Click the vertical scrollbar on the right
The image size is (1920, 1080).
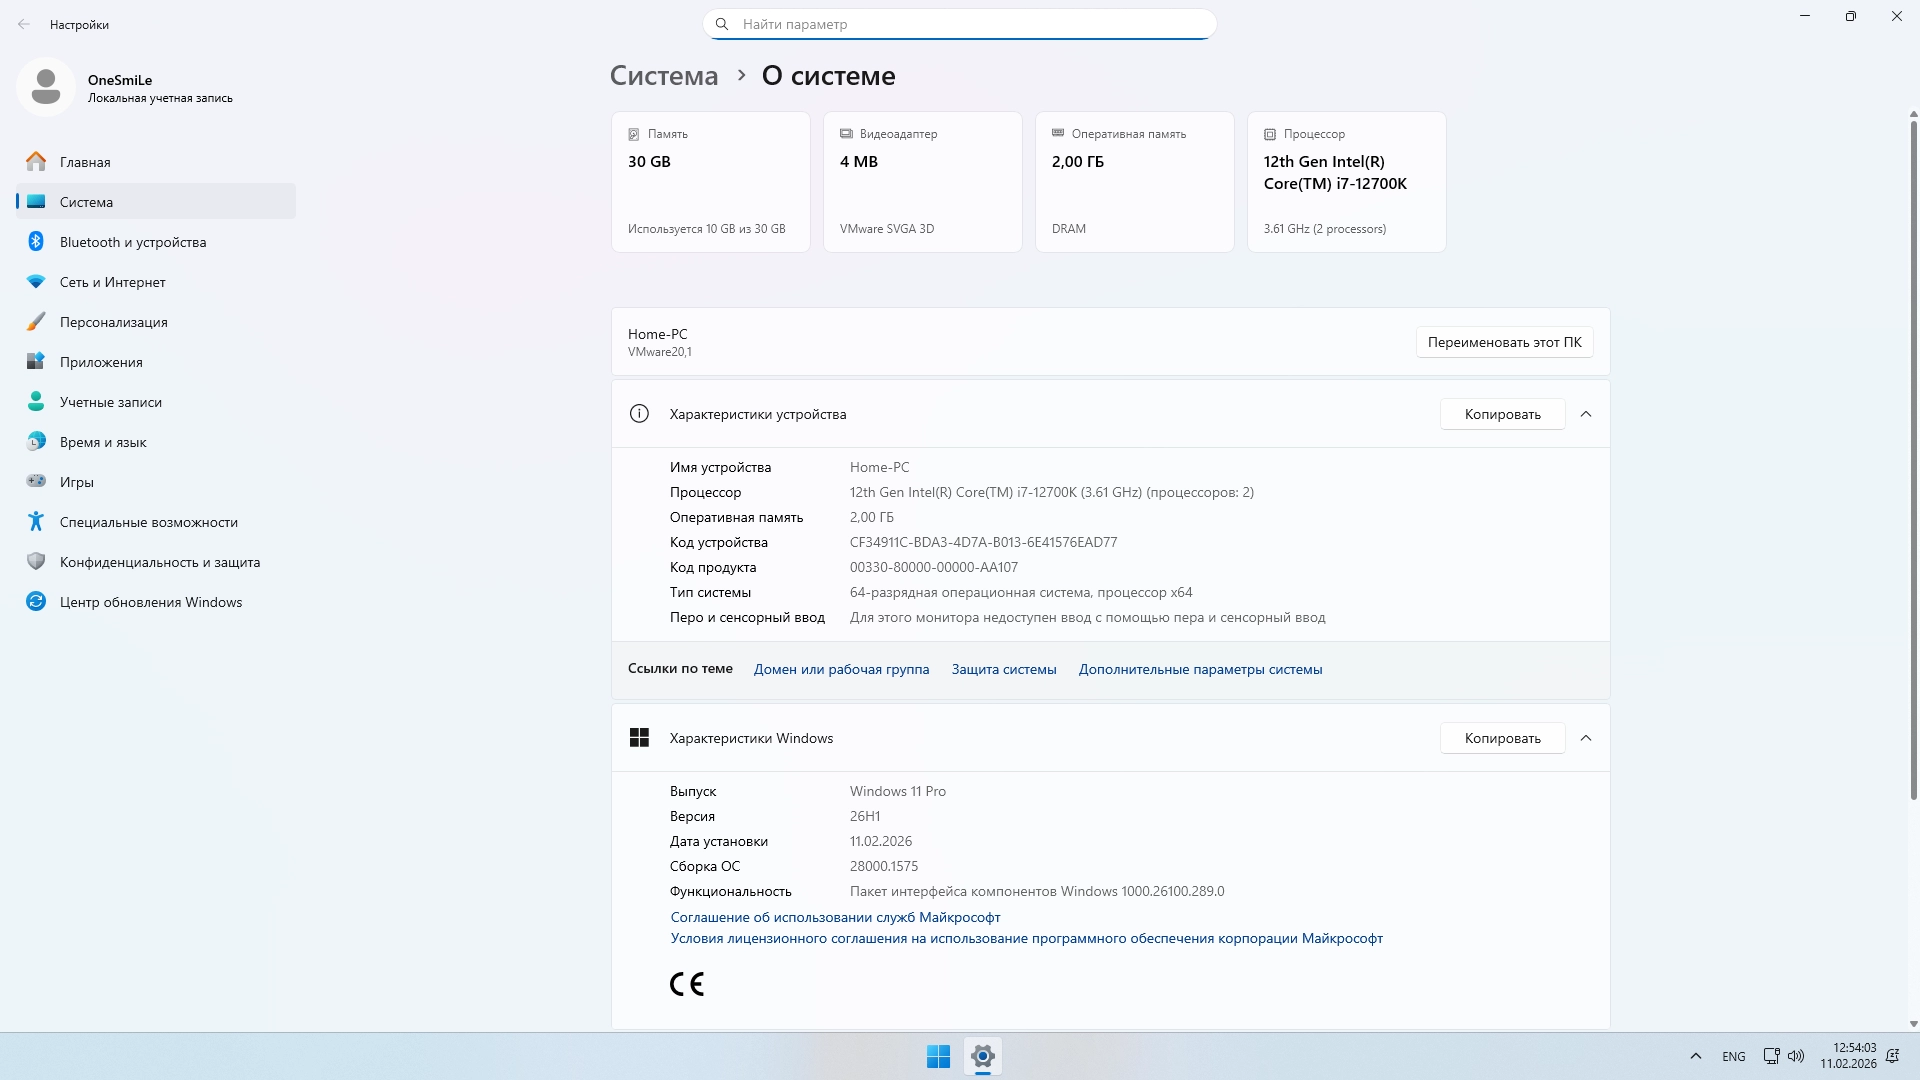(x=1913, y=460)
